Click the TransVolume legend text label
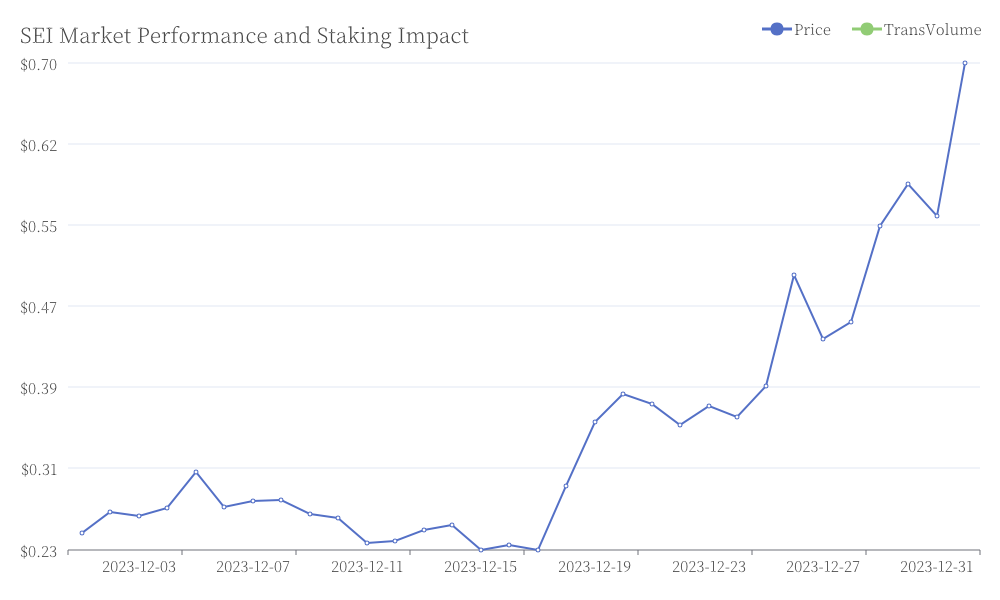 click(932, 30)
